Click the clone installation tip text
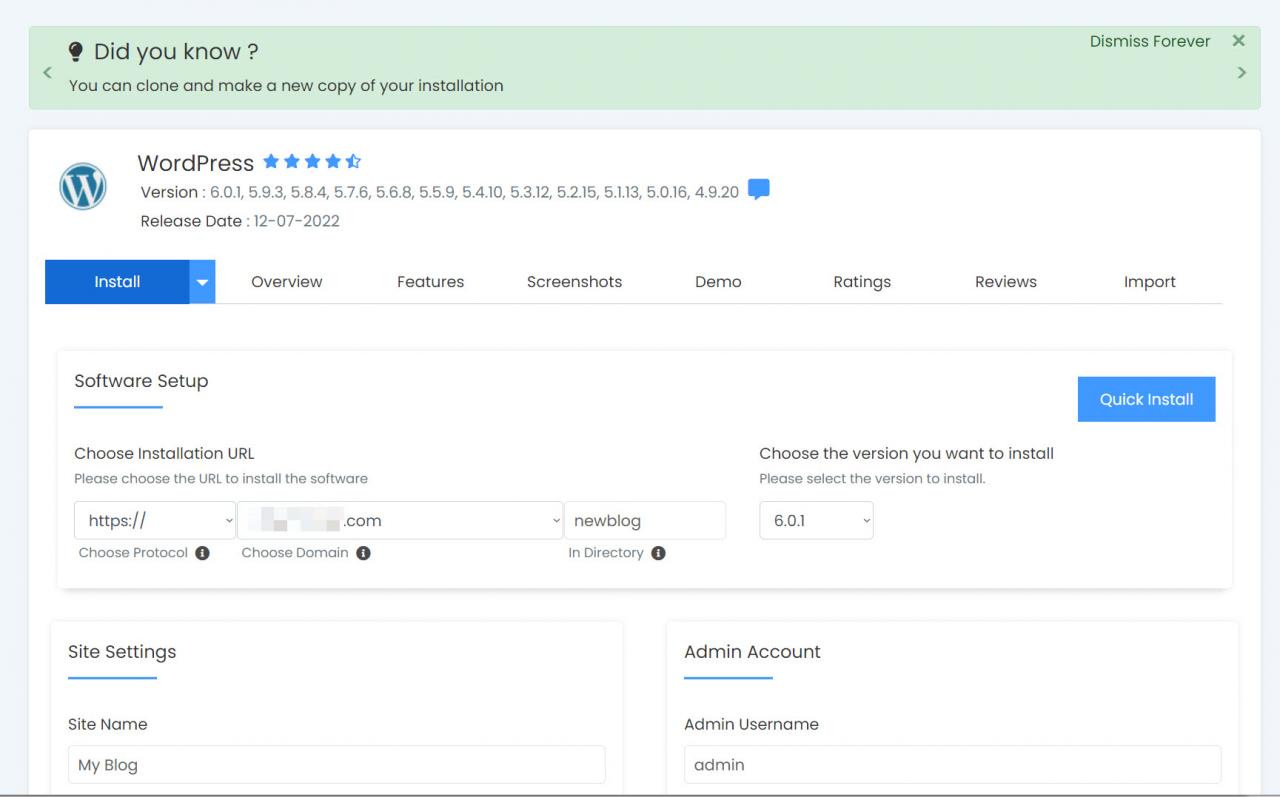The height and width of the screenshot is (797, 1280). coord(286,86)
